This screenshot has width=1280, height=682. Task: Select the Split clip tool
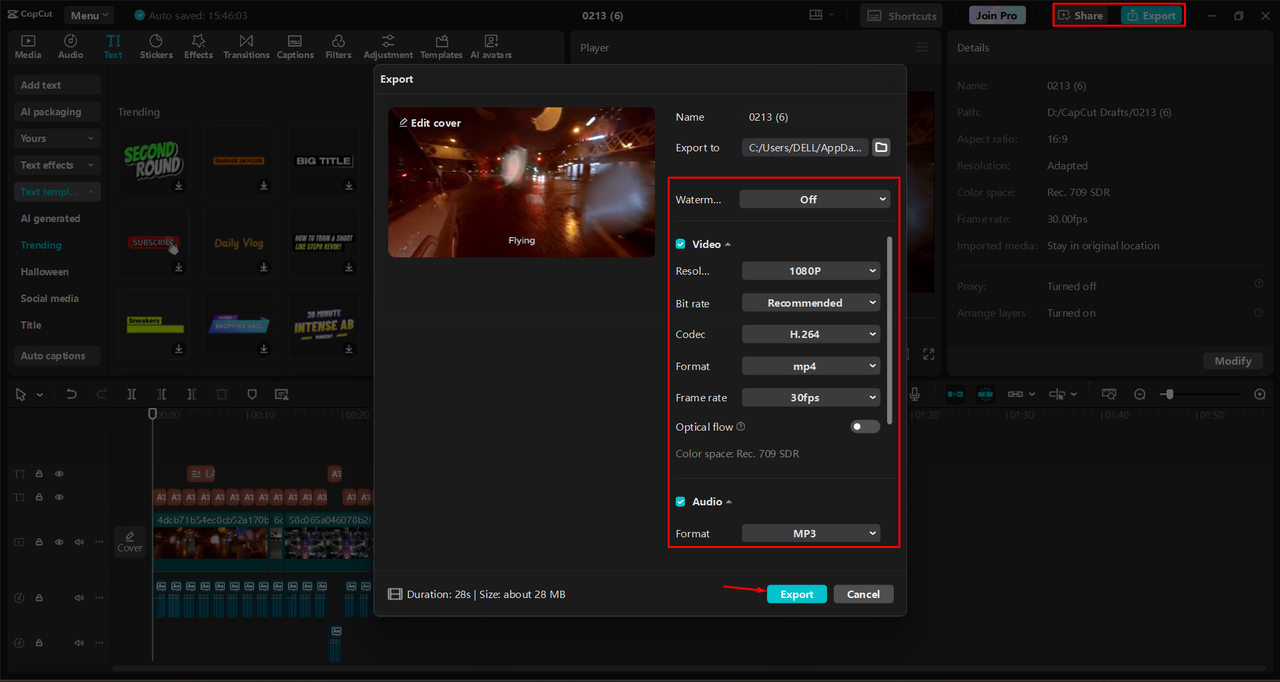tap(132, 395)
